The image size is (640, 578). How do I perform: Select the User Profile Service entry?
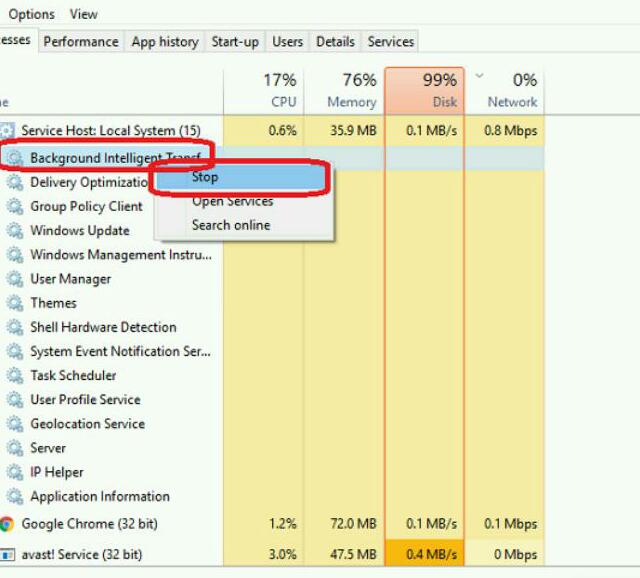[85, 399]
